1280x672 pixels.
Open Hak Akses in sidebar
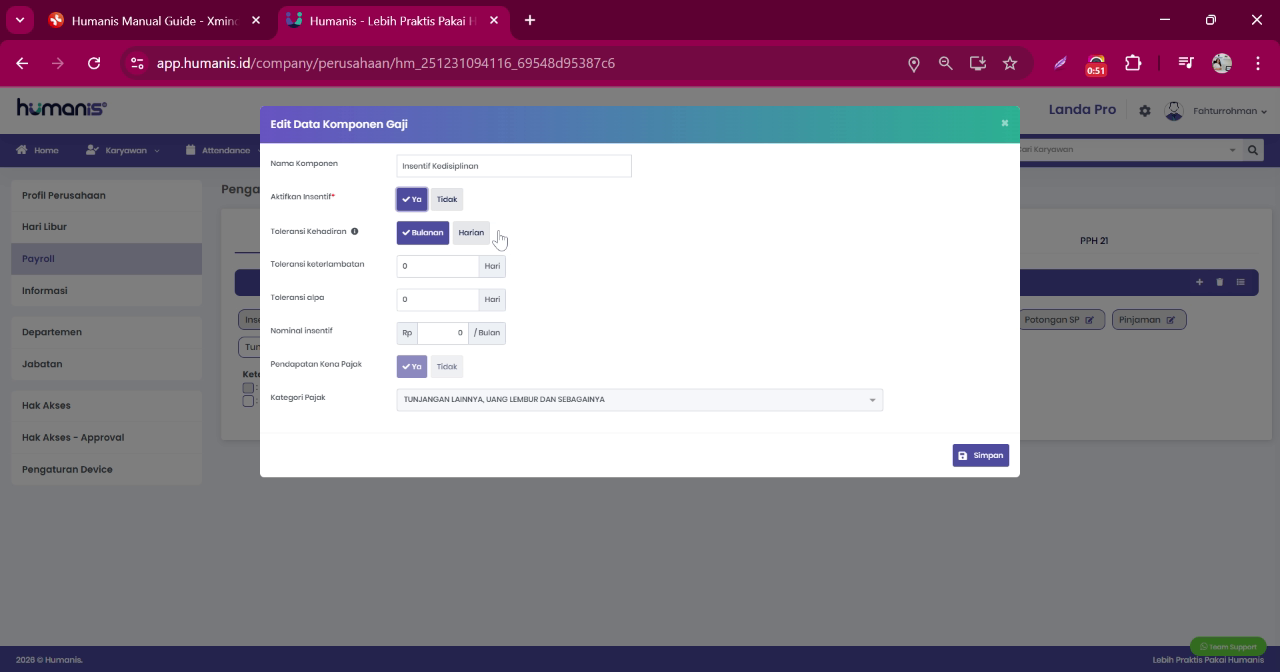pos(106,406)
